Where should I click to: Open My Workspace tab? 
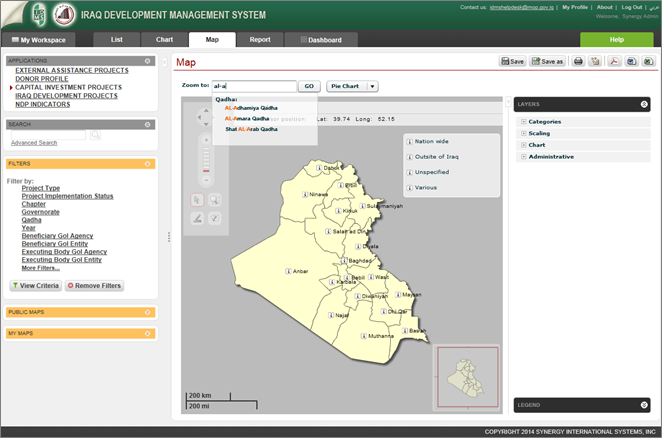point(38,40)
